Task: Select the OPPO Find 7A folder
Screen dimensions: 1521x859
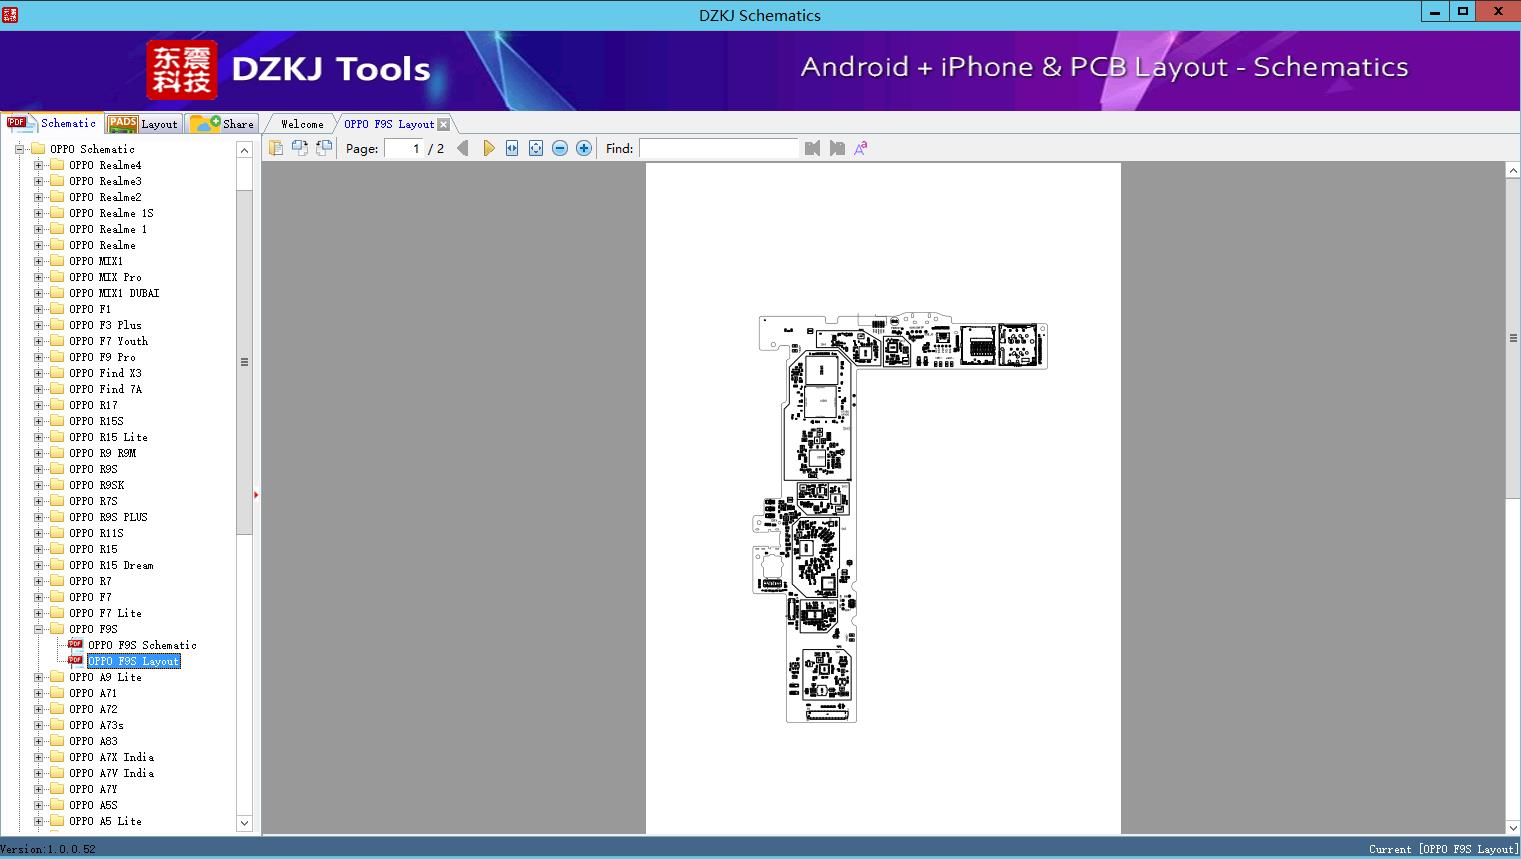Action: pyautogui.click(x=105, y=389)
